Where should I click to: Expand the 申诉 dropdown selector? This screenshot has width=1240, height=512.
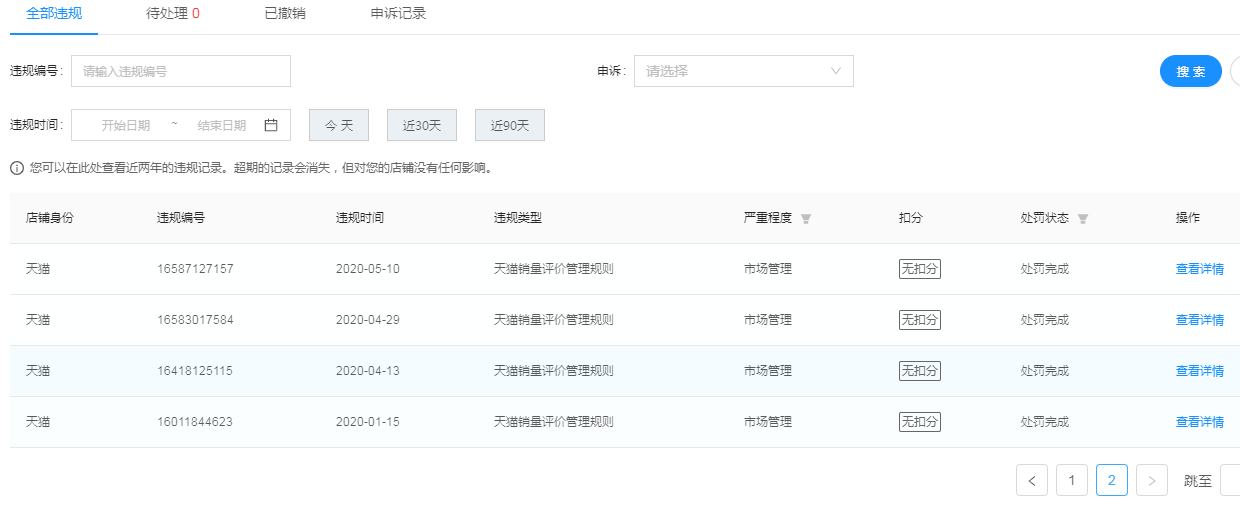[x=744, y=71]
